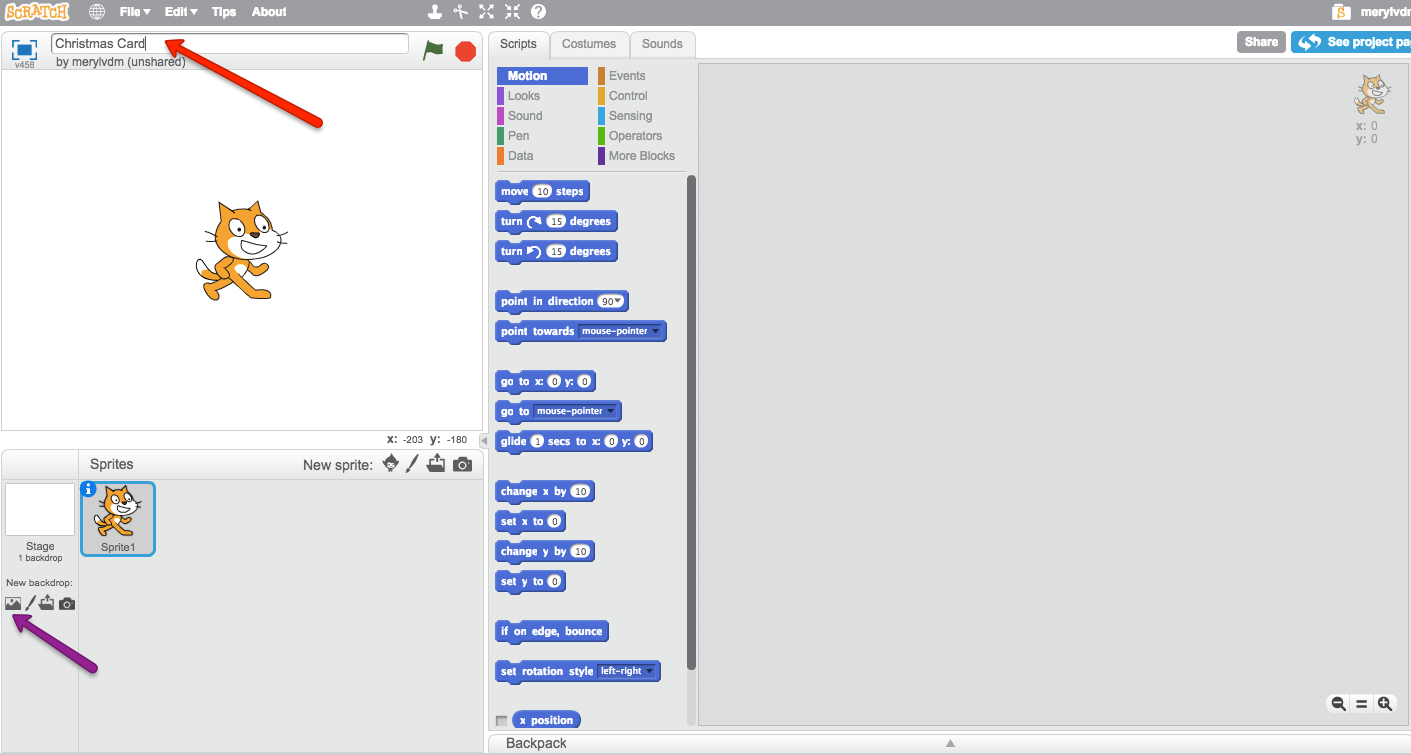Image resolution: width=1411 pixels, height=755 pixels.
Task: Click the red stop sign button
Action: (x=465, y=51)
